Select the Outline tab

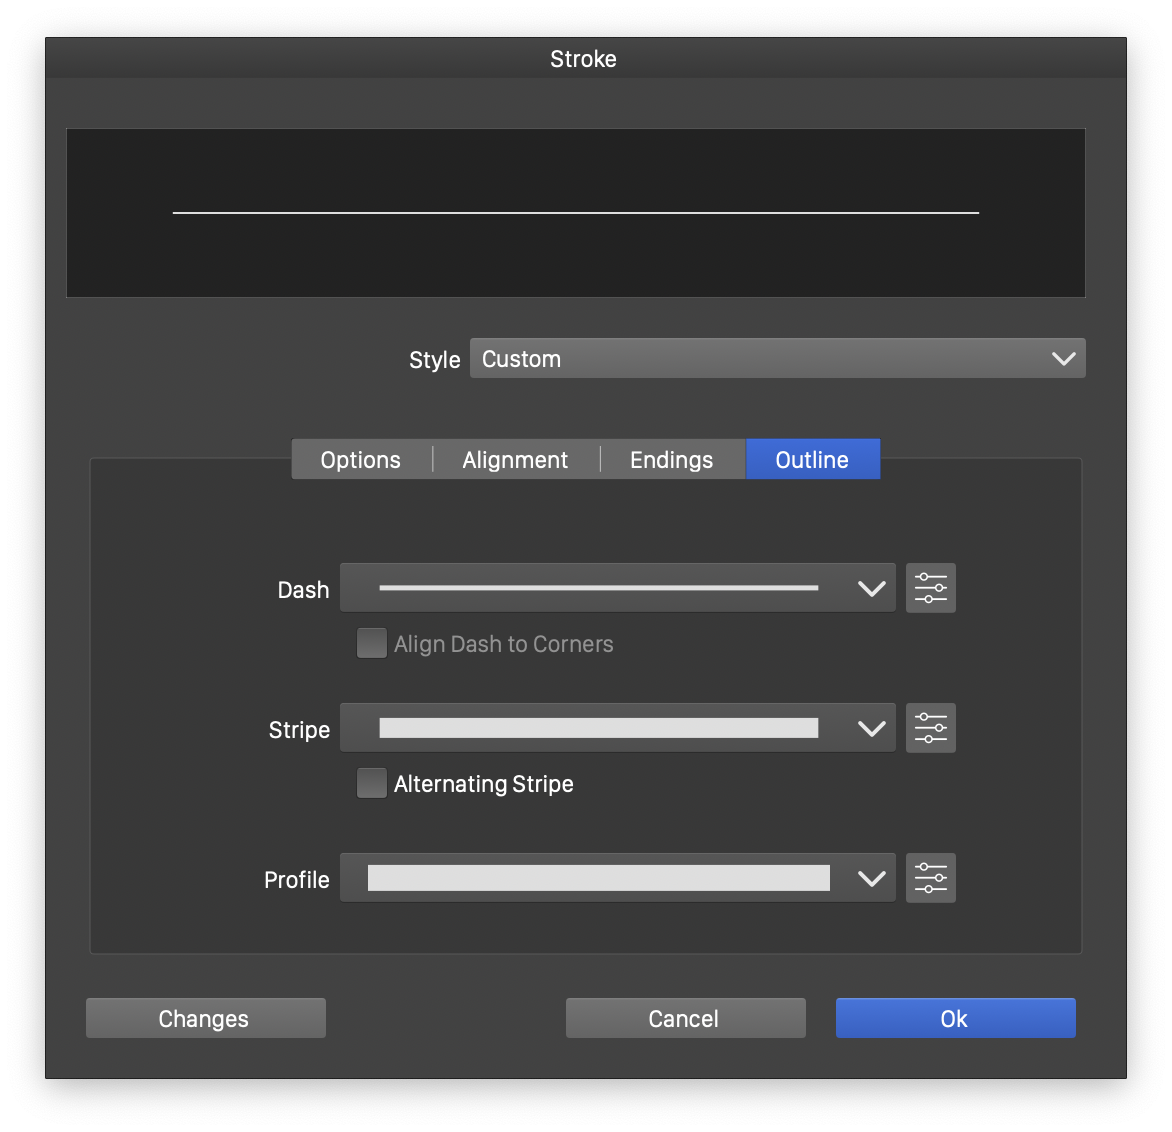pos(812,459)
